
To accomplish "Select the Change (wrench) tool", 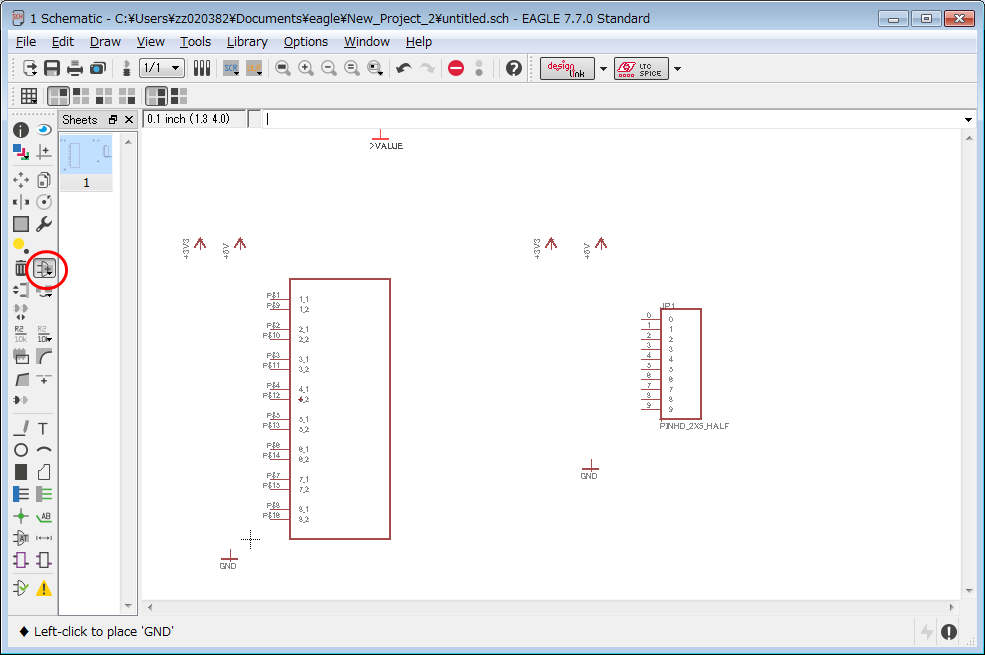I will (43, 224).
